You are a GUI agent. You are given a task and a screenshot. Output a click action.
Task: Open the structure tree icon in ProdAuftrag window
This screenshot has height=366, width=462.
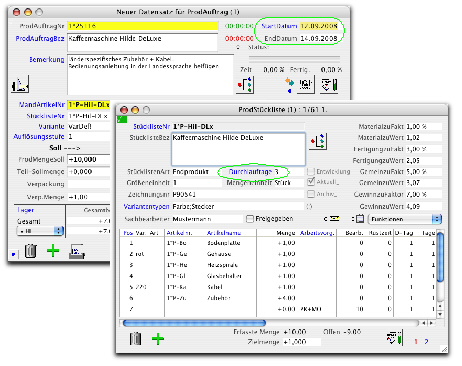point(245,85)
